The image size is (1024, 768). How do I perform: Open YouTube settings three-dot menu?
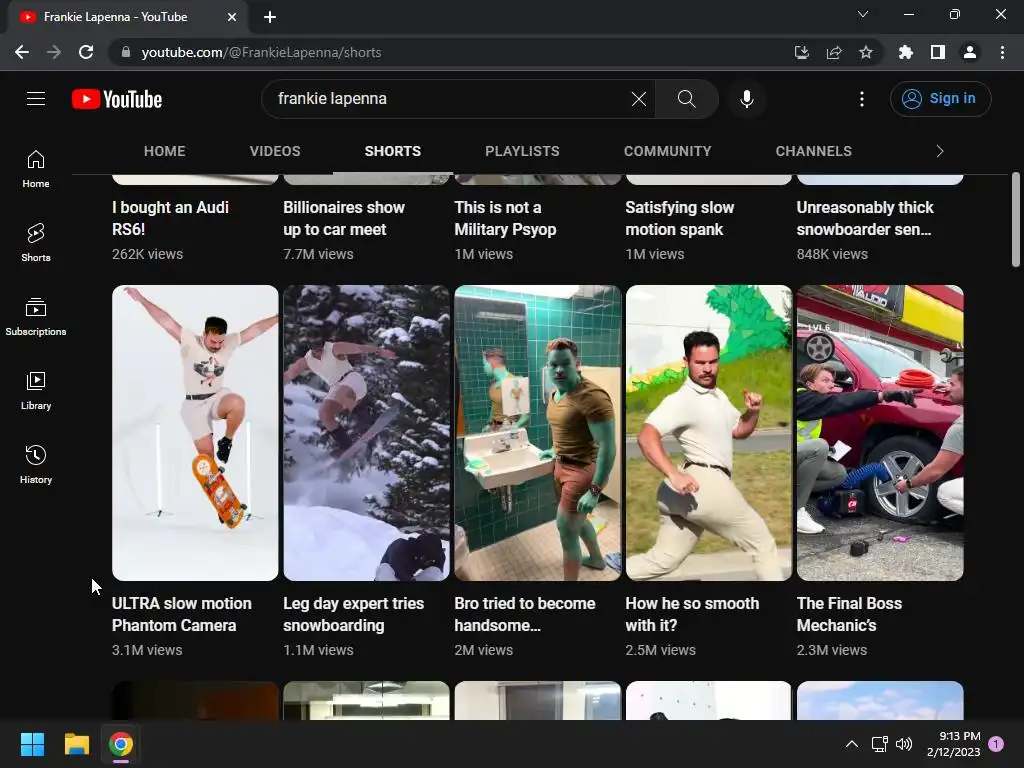pos(862,99)
